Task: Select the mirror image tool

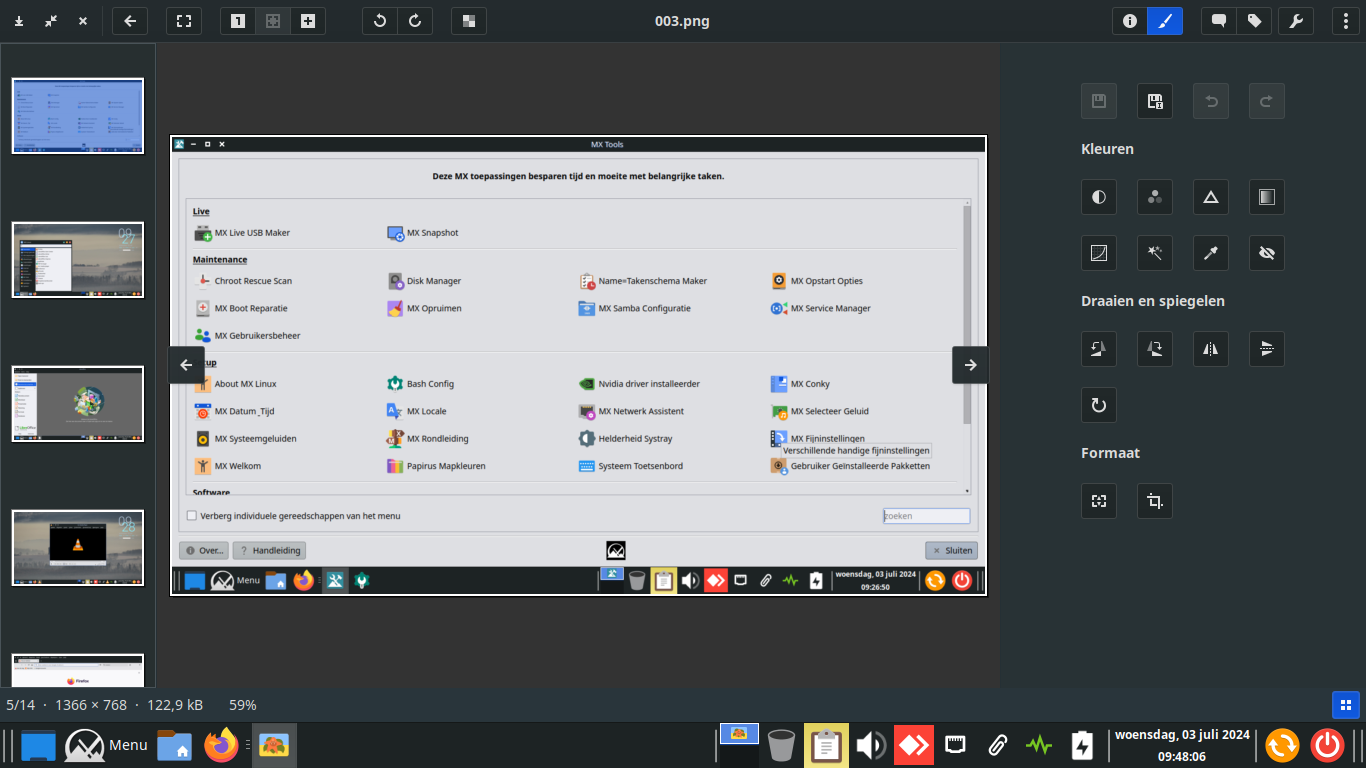Action: coord(1211,349)
